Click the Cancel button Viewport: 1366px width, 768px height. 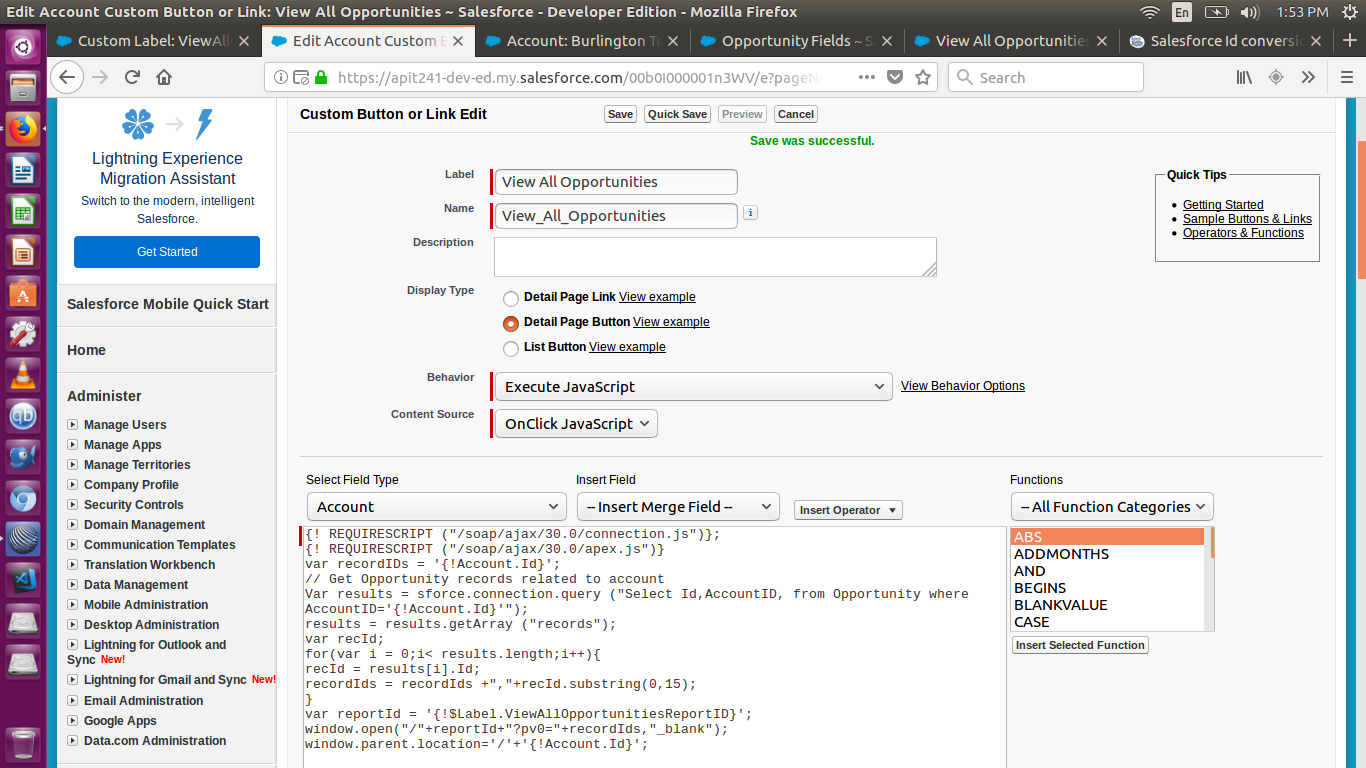796,114
